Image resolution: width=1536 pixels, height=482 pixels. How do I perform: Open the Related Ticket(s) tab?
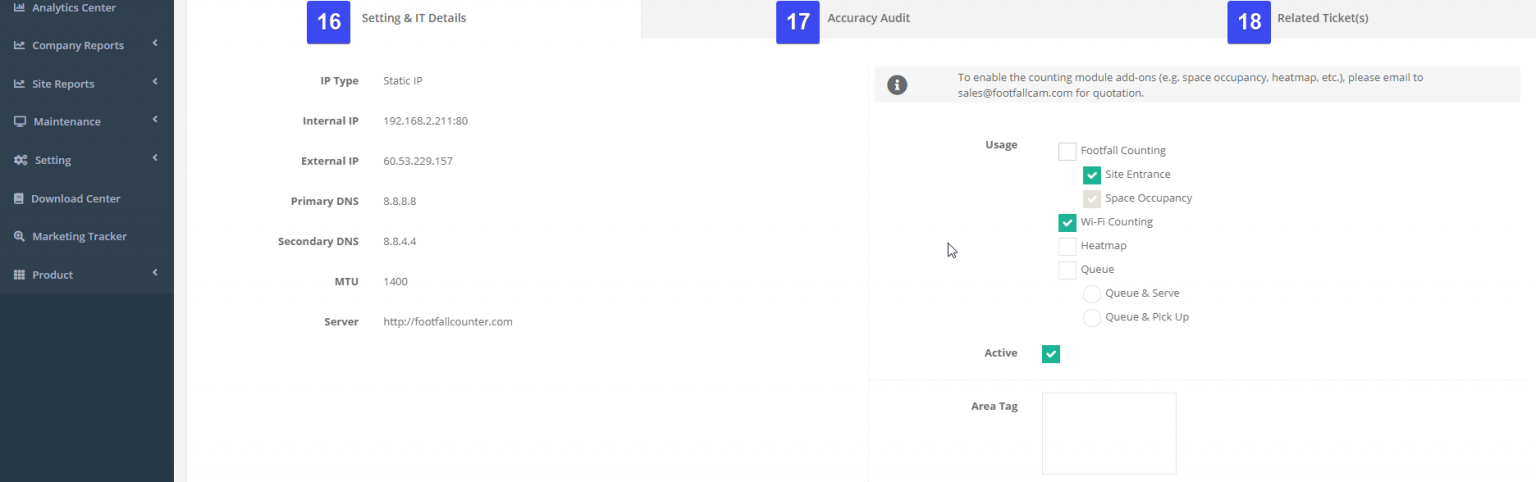pos(1322,18)
